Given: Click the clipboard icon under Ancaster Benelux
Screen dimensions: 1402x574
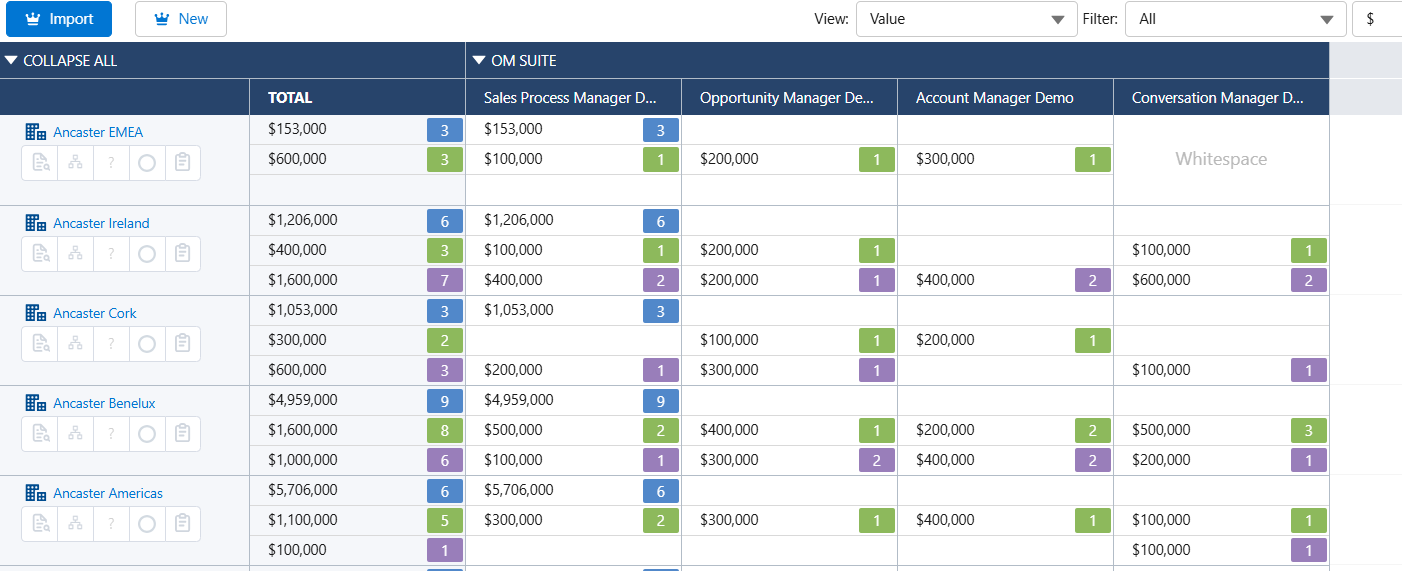Looking at the screenshot, I should (182, 434).
